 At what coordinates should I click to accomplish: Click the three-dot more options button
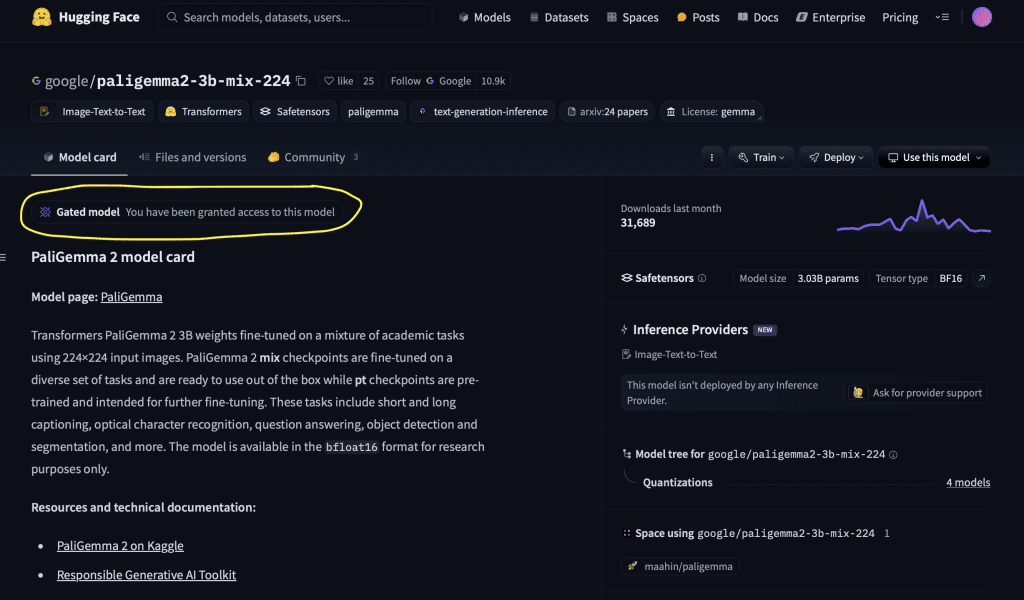click(711, 157)
